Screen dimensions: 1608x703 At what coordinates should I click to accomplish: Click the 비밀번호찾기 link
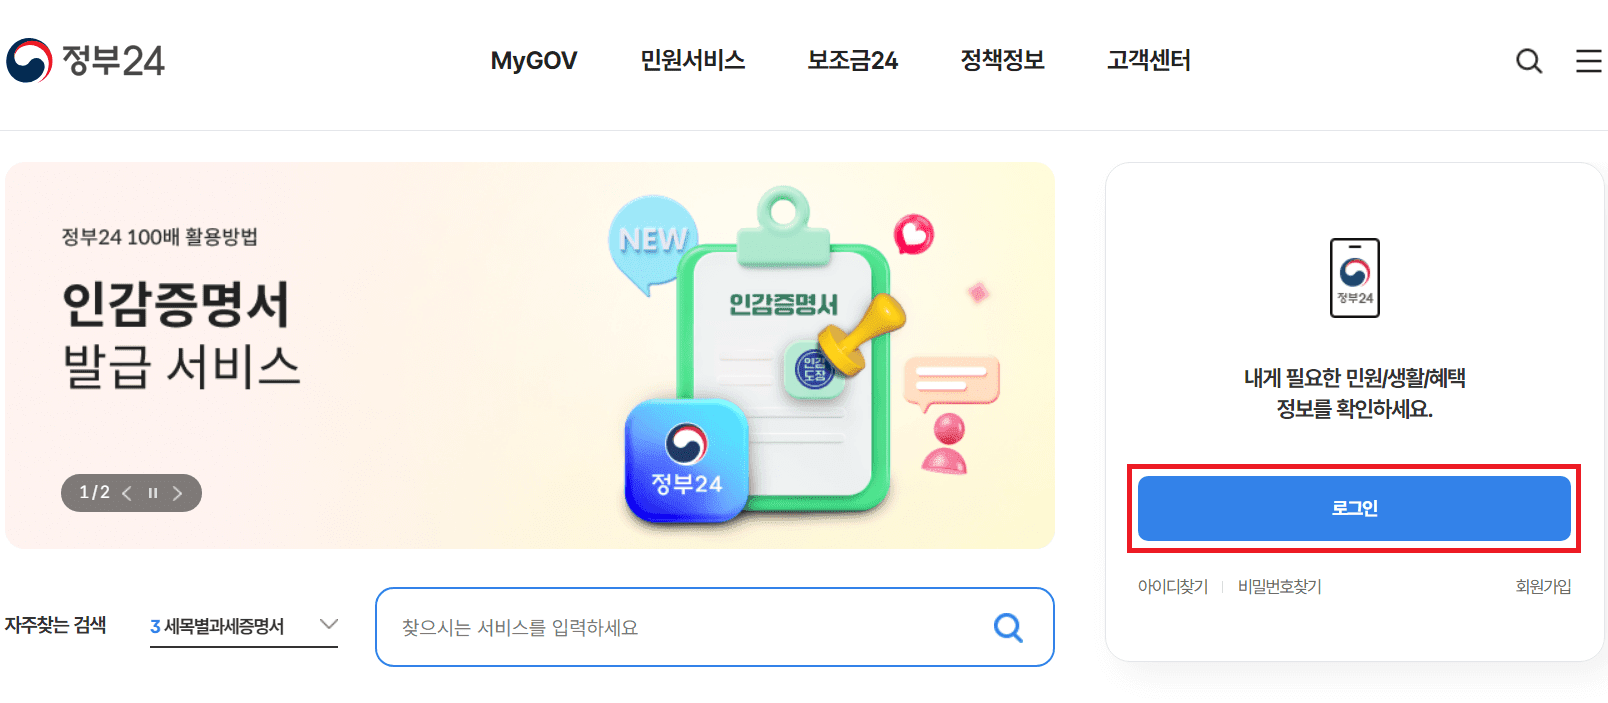point(1280,587)
